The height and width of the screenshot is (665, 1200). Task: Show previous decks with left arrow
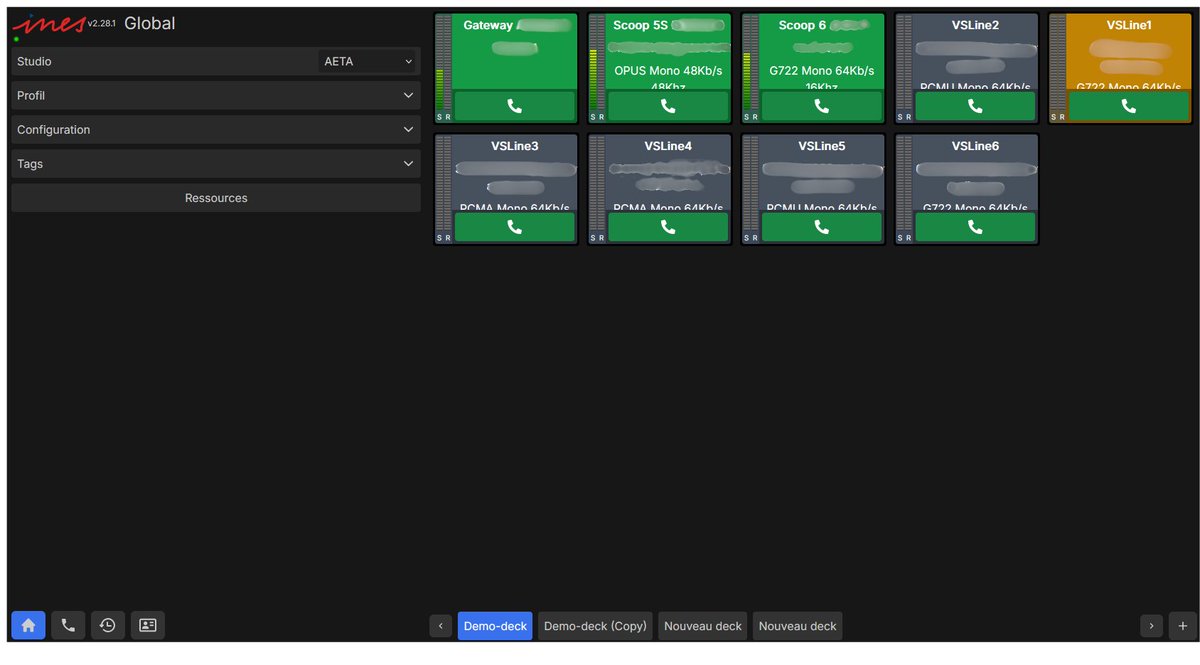pos(441,626)
